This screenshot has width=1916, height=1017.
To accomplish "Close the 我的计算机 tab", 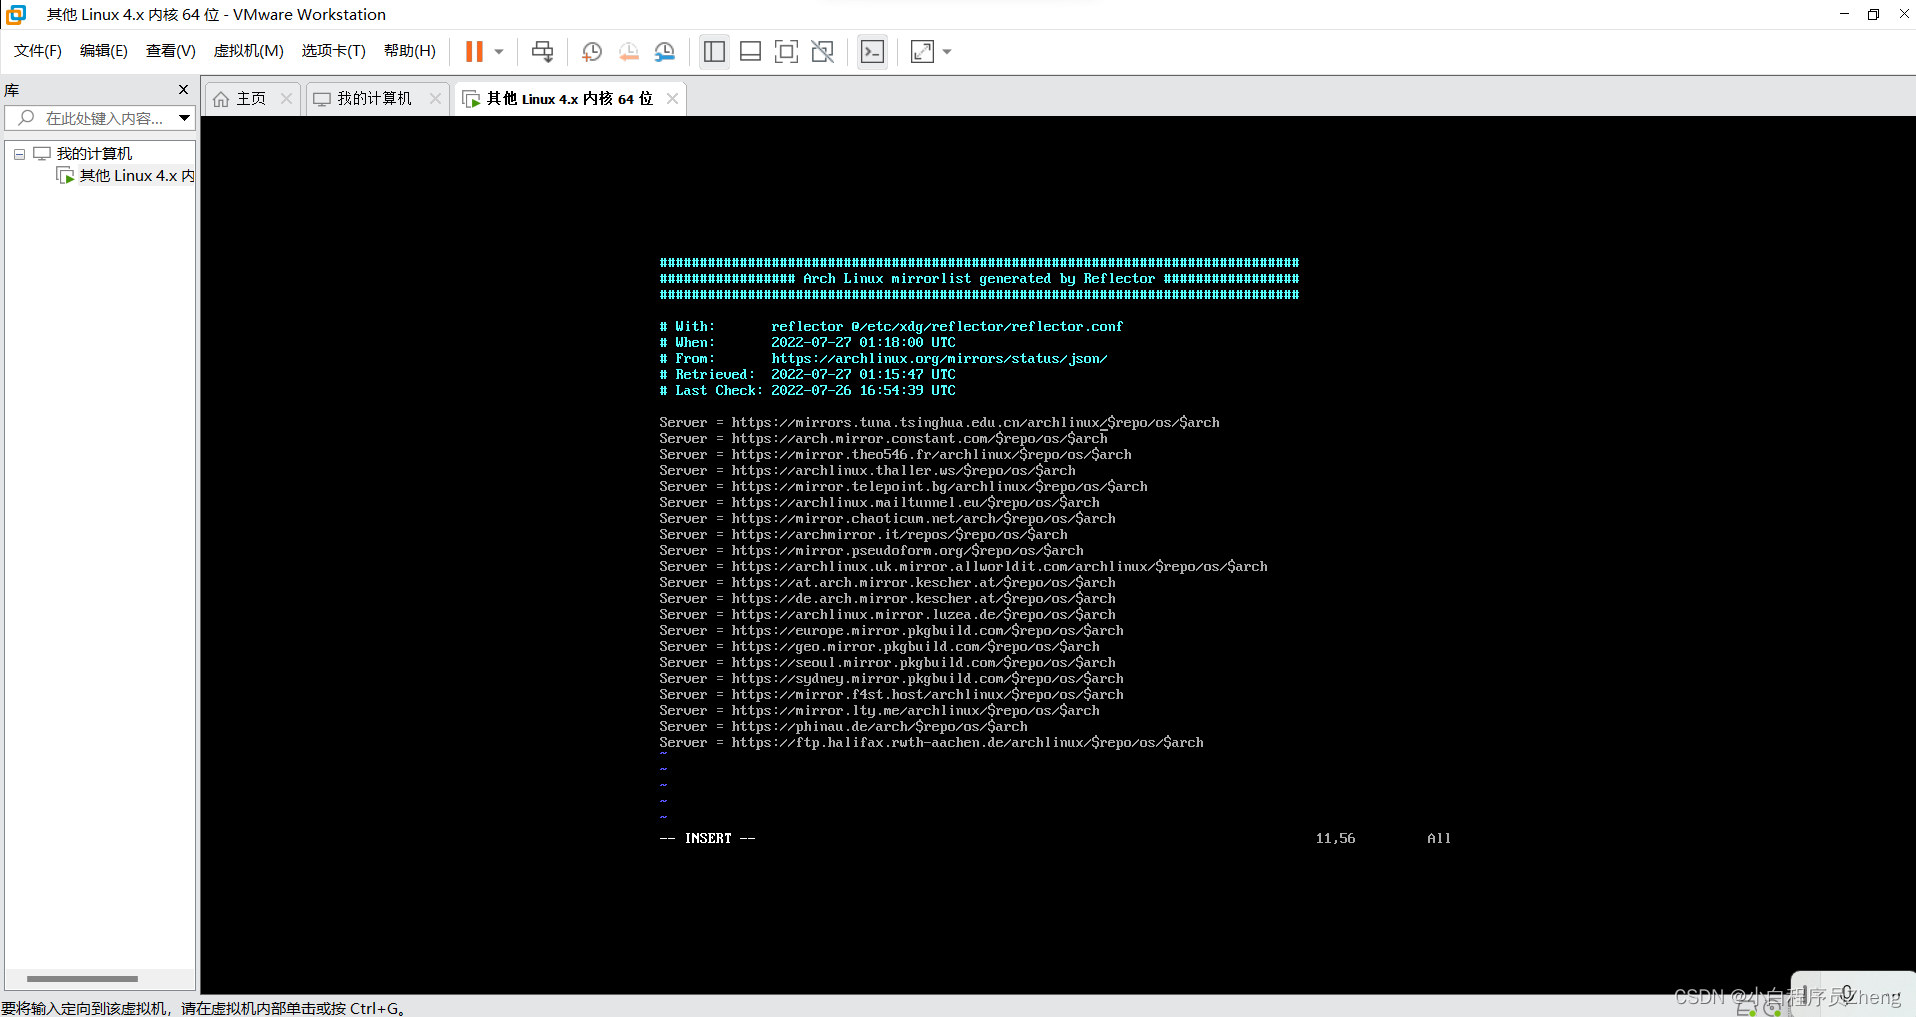I will (435, 98).
